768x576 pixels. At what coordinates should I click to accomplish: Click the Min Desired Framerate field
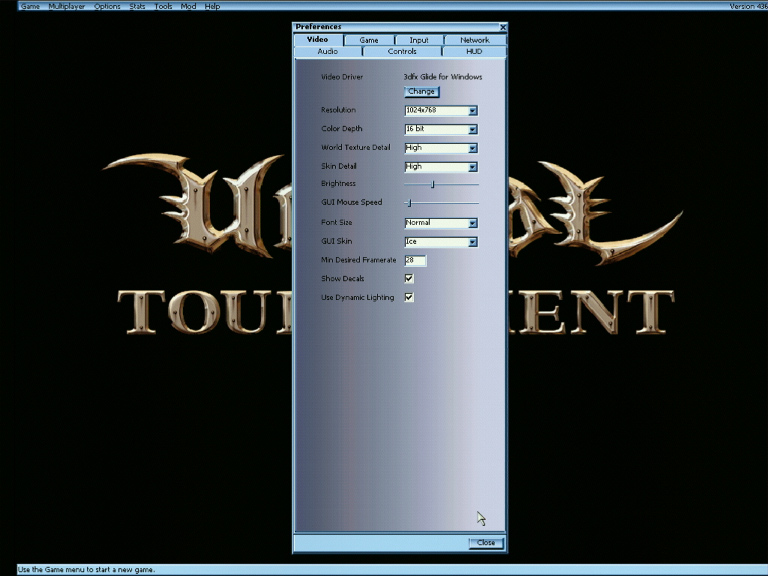tap(415, 261)
